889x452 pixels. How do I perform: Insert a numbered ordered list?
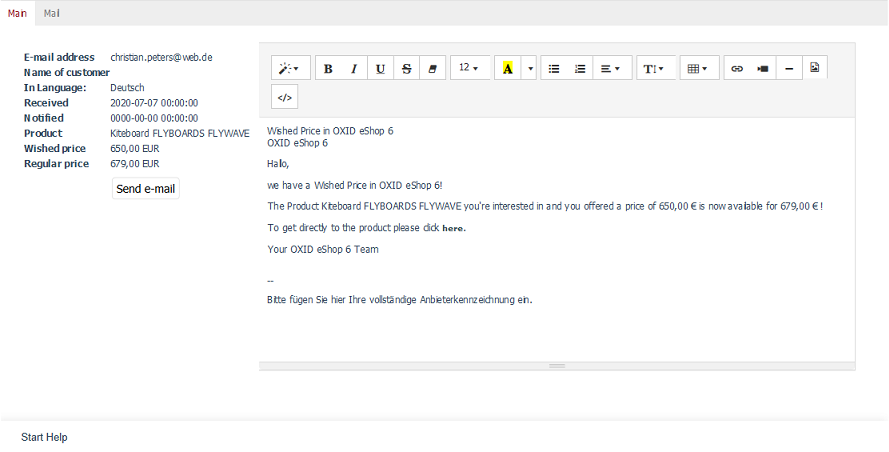[580, 68]
